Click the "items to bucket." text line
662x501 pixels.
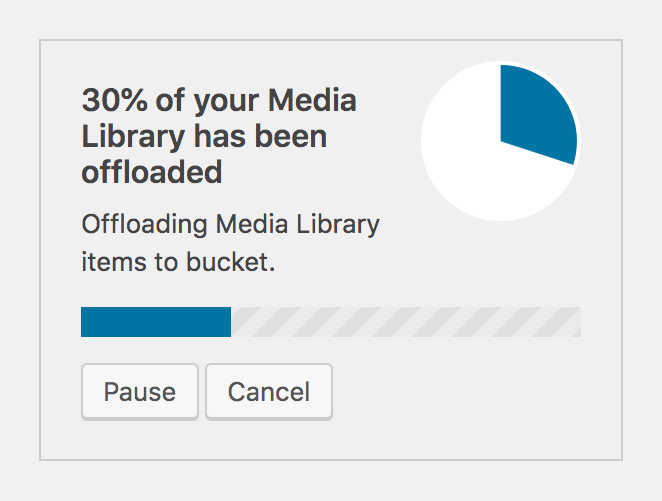(177, 263)
